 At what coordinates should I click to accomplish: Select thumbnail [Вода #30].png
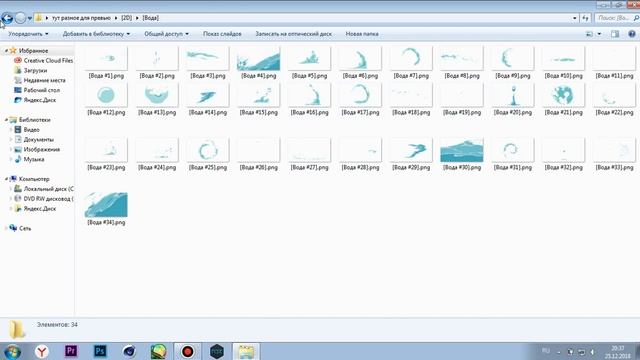click(x=462, y=150)
